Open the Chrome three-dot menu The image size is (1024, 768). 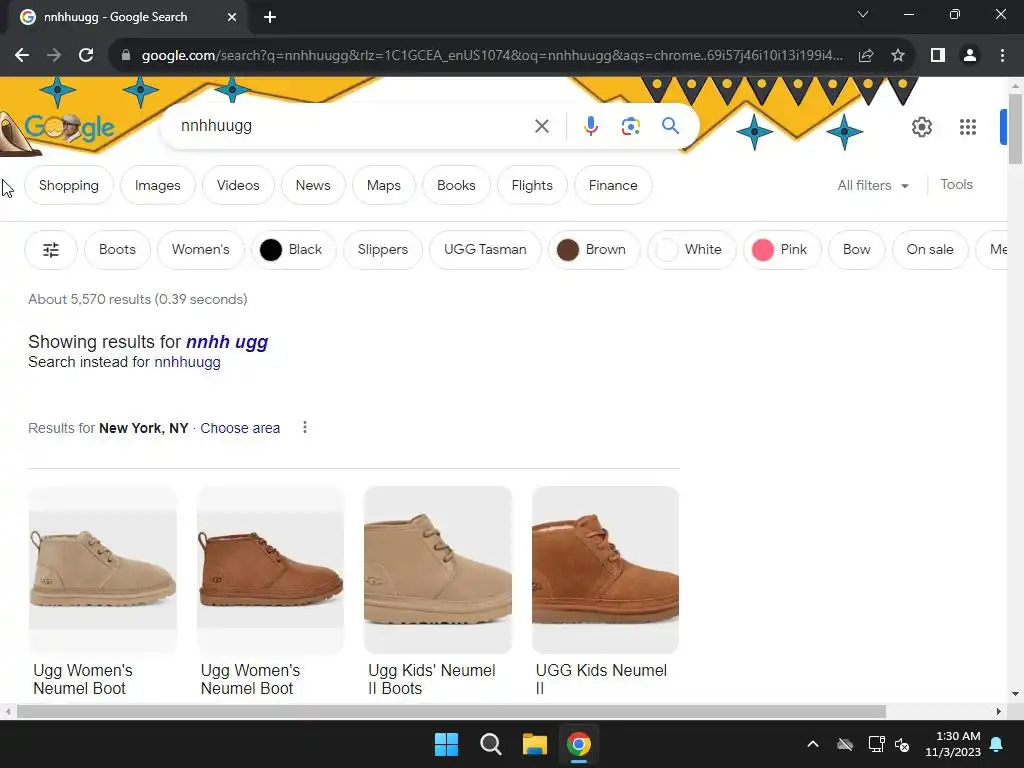(1002, 56)
